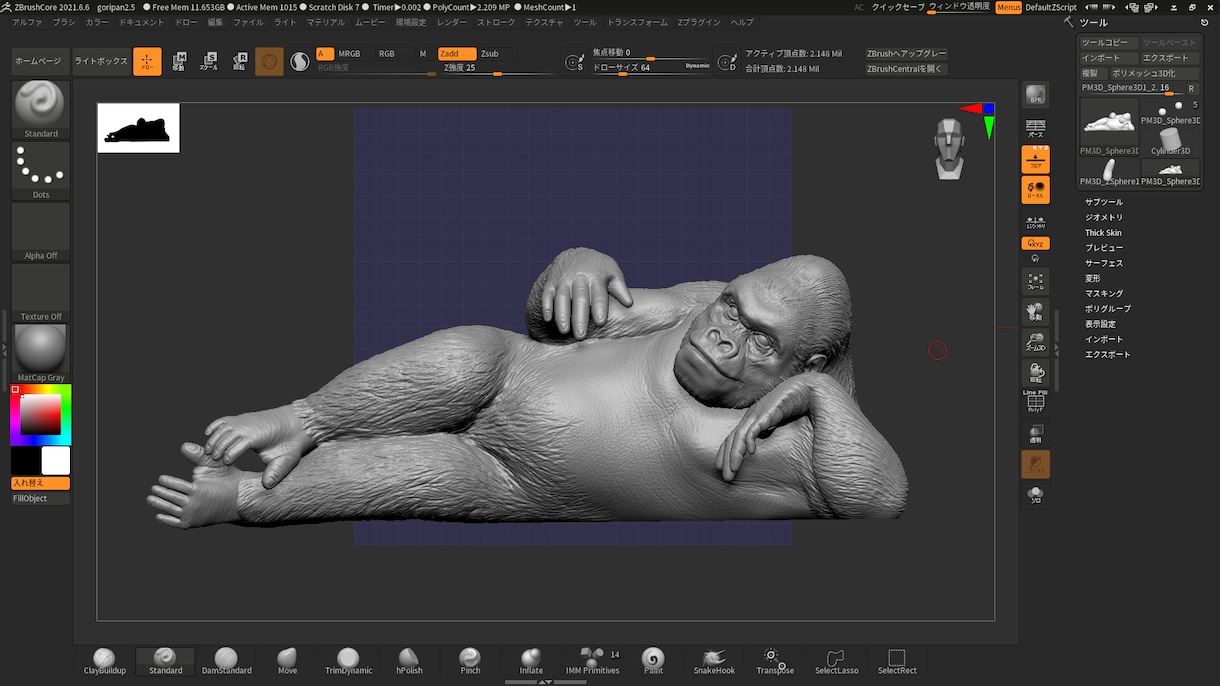This screenshot has height=686, width=1220.
Task: Toggle XYZ rotation mode
Action: 1035,243
